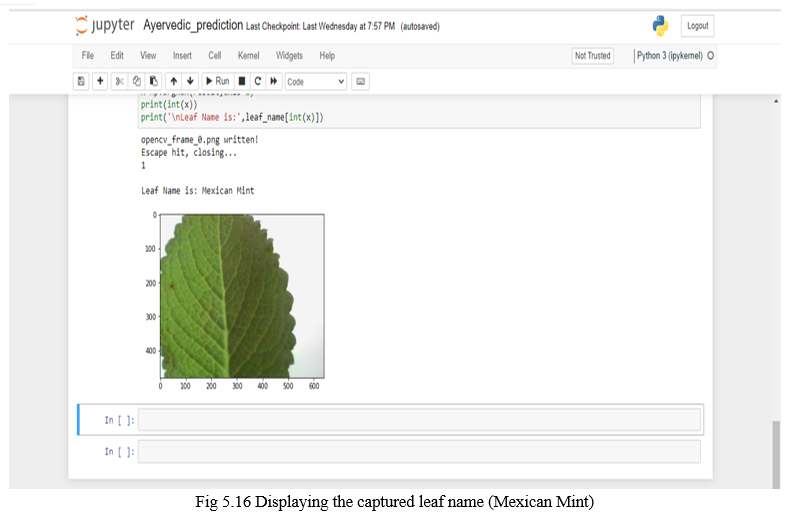Open the View menu

pyautogui.click(x=148, y=56)
